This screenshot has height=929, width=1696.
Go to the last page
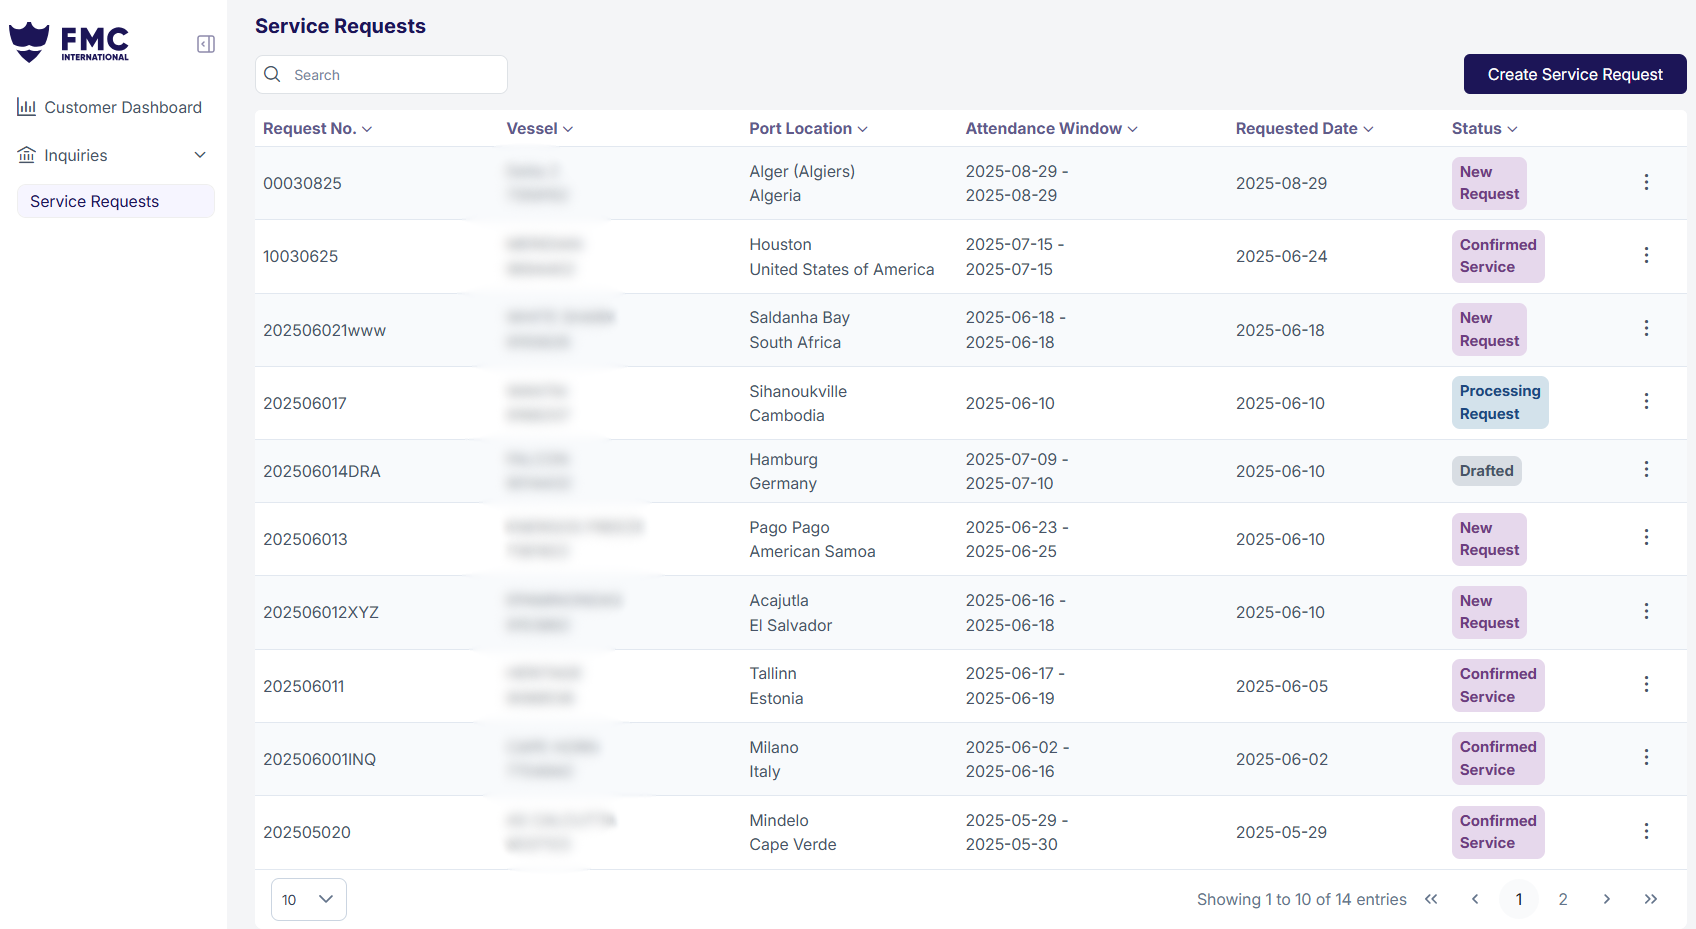click(x=1650, y=899)
